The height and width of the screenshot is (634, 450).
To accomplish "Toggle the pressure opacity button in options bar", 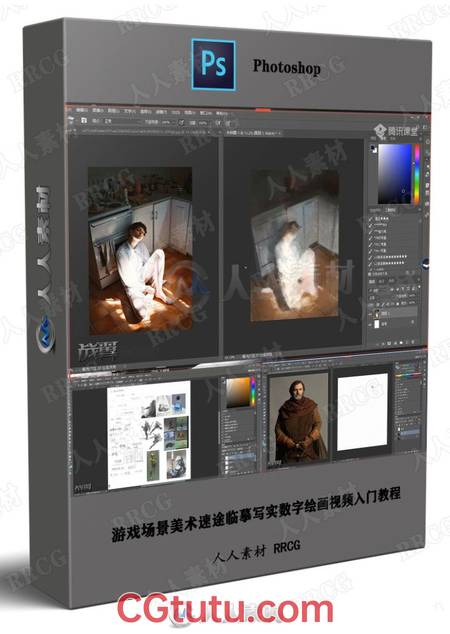I will pos(182,122).
